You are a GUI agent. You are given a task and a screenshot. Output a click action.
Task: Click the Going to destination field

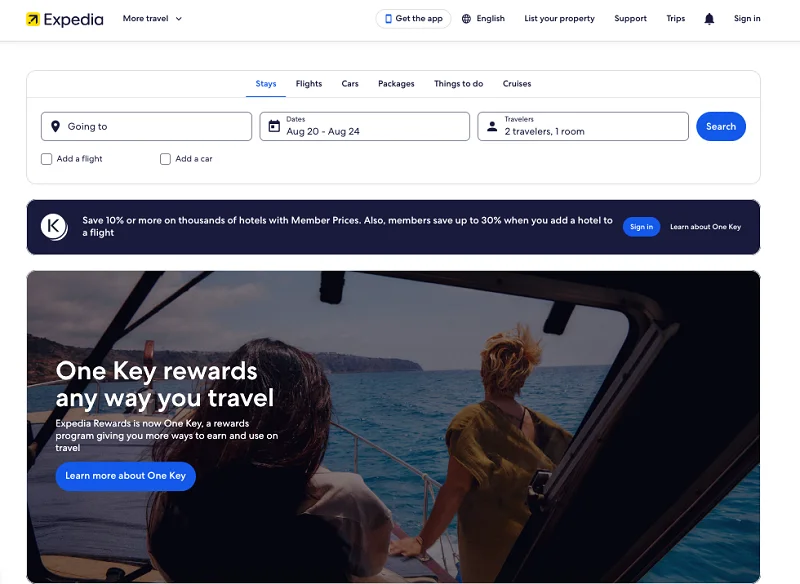146,126
